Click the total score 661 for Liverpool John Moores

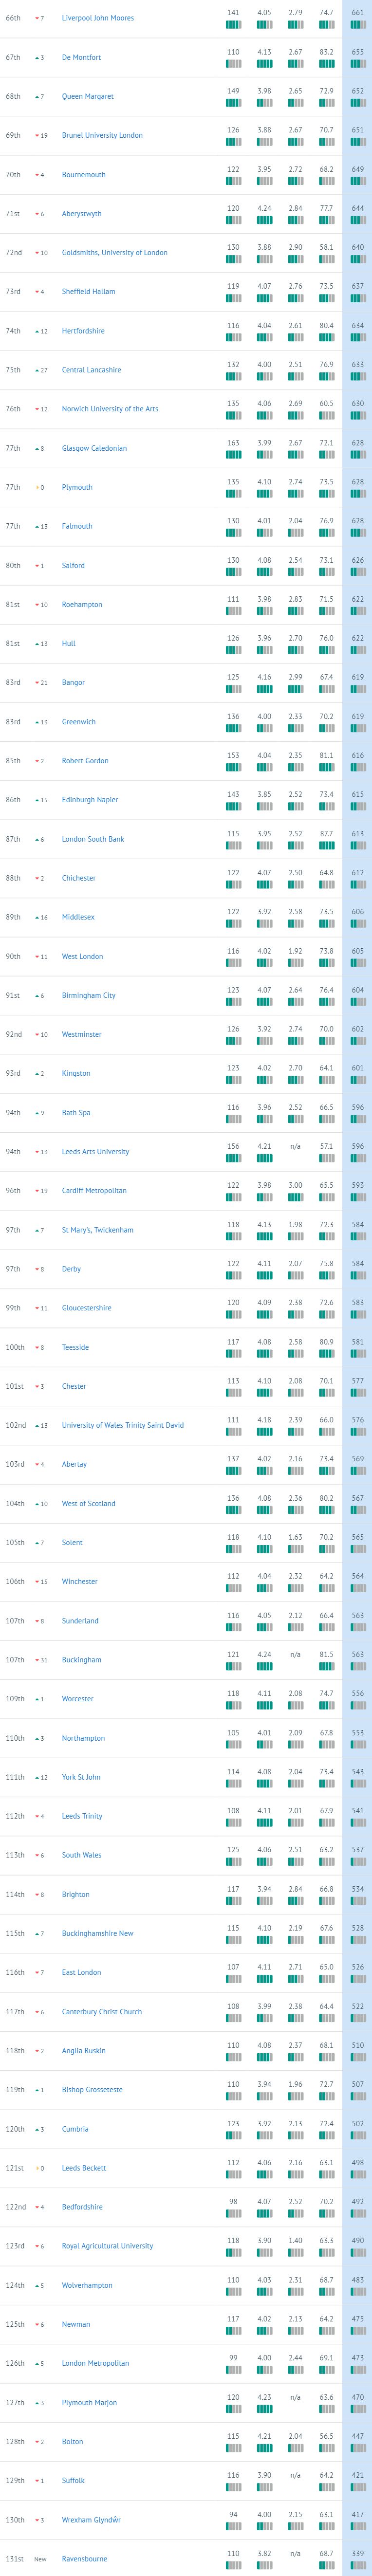(358, 13)
